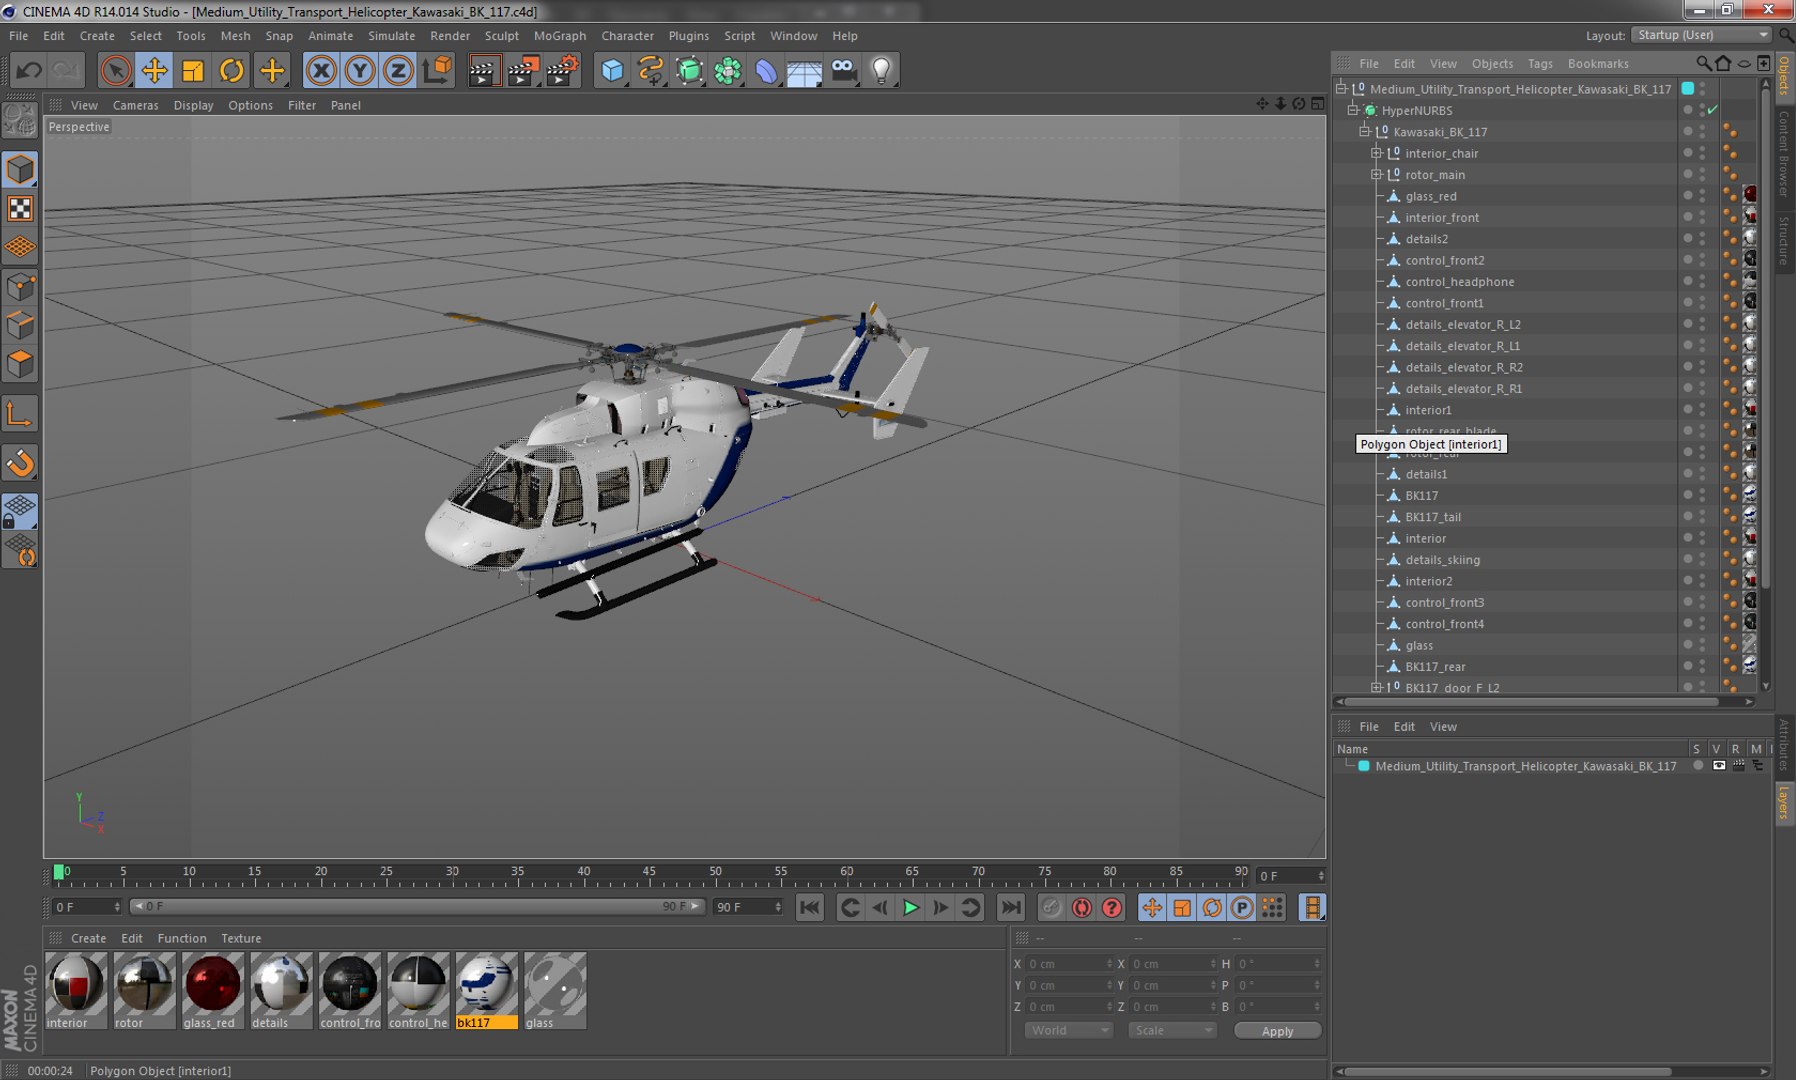Open the spline tools icon
The image size is (1796, 1080).
click(651, 70)
